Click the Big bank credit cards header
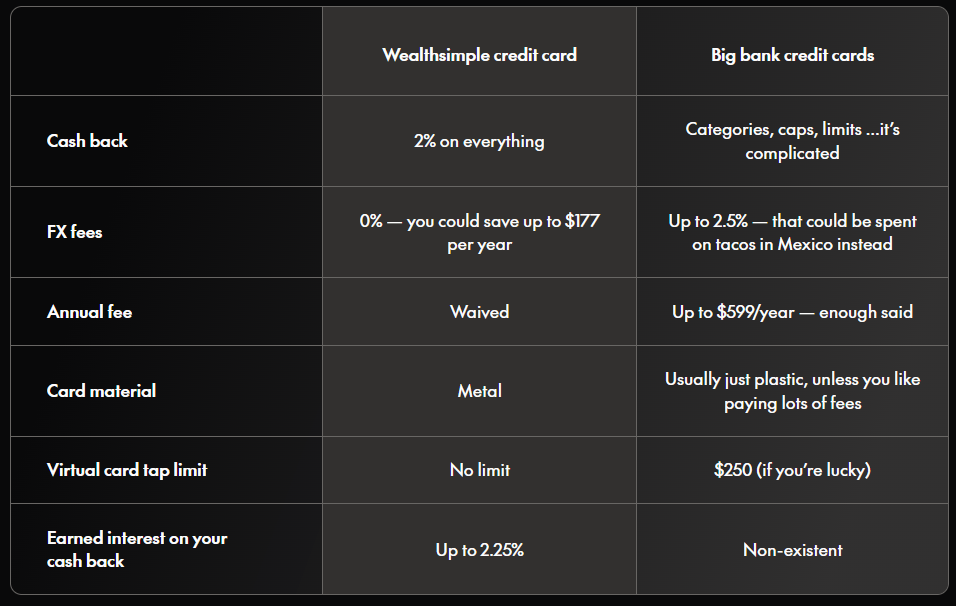The height and width of the screenshot is (606, 956). [792, 55]
